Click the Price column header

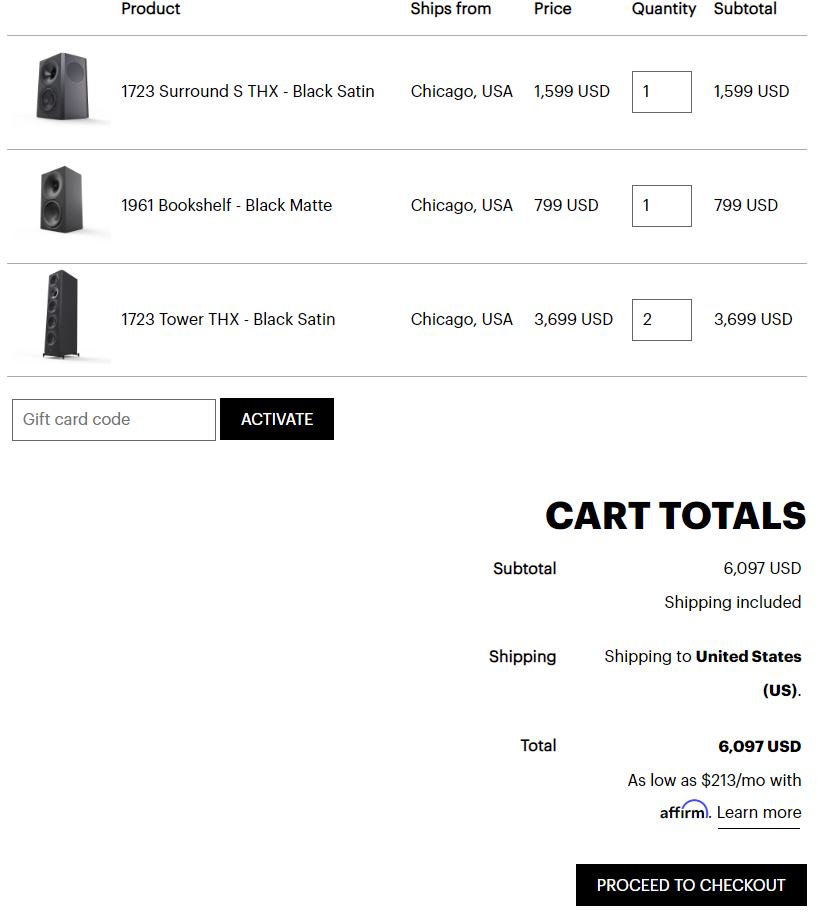click(553, 9)
